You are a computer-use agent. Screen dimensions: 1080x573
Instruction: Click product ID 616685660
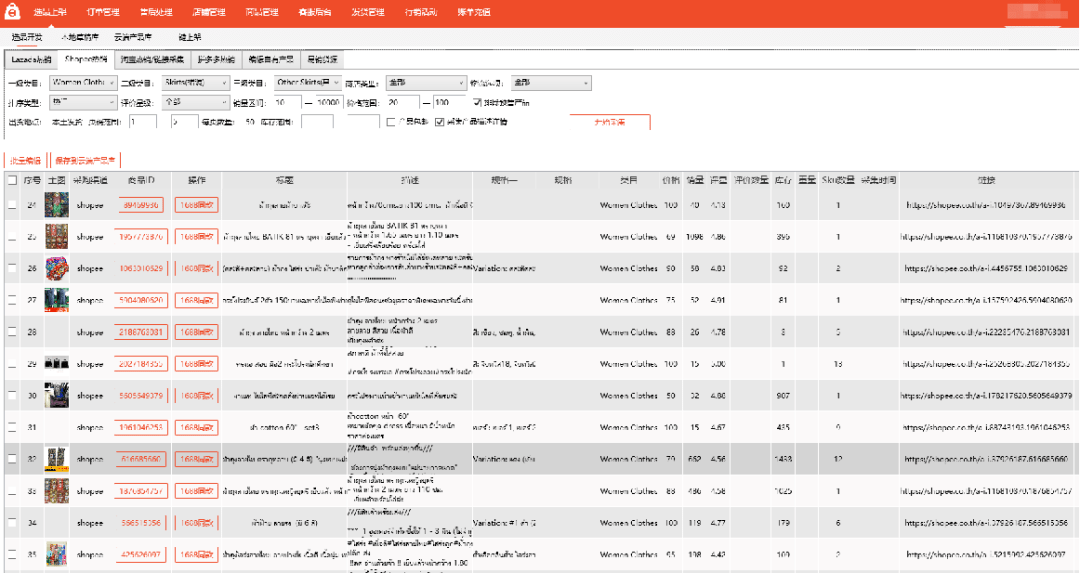tap(140, 459)
